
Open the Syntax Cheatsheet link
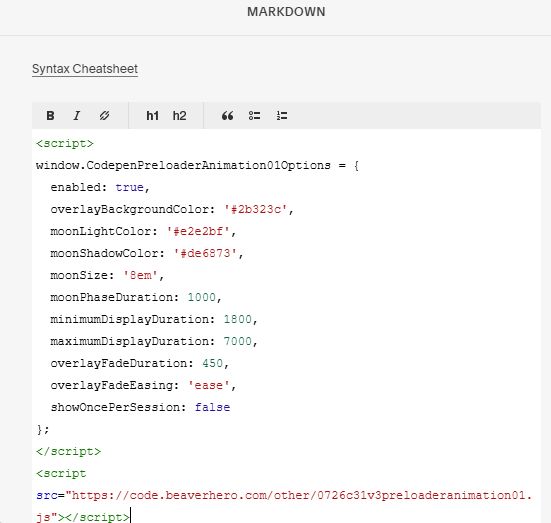point(85,69)
